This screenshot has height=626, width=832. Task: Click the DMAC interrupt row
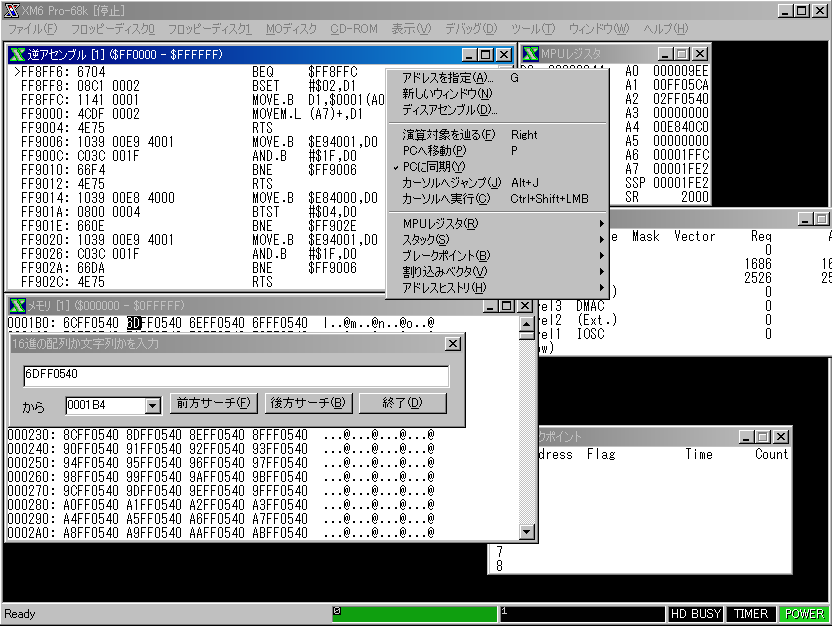[655, 306]
